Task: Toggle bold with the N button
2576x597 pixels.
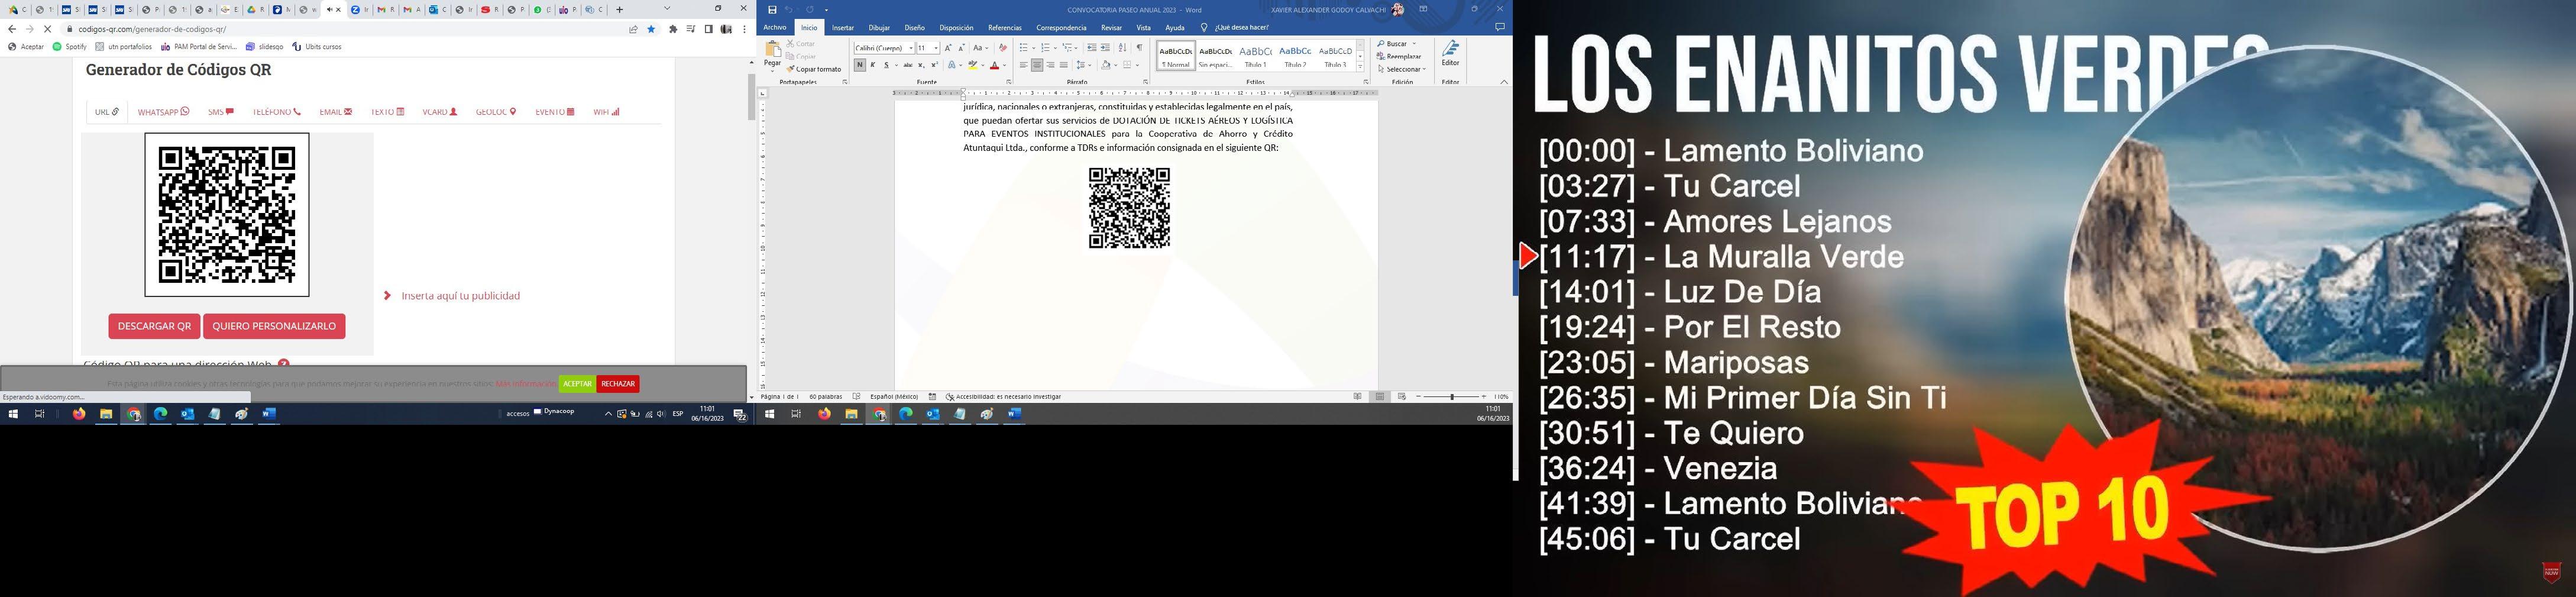Action: point(859,65)
